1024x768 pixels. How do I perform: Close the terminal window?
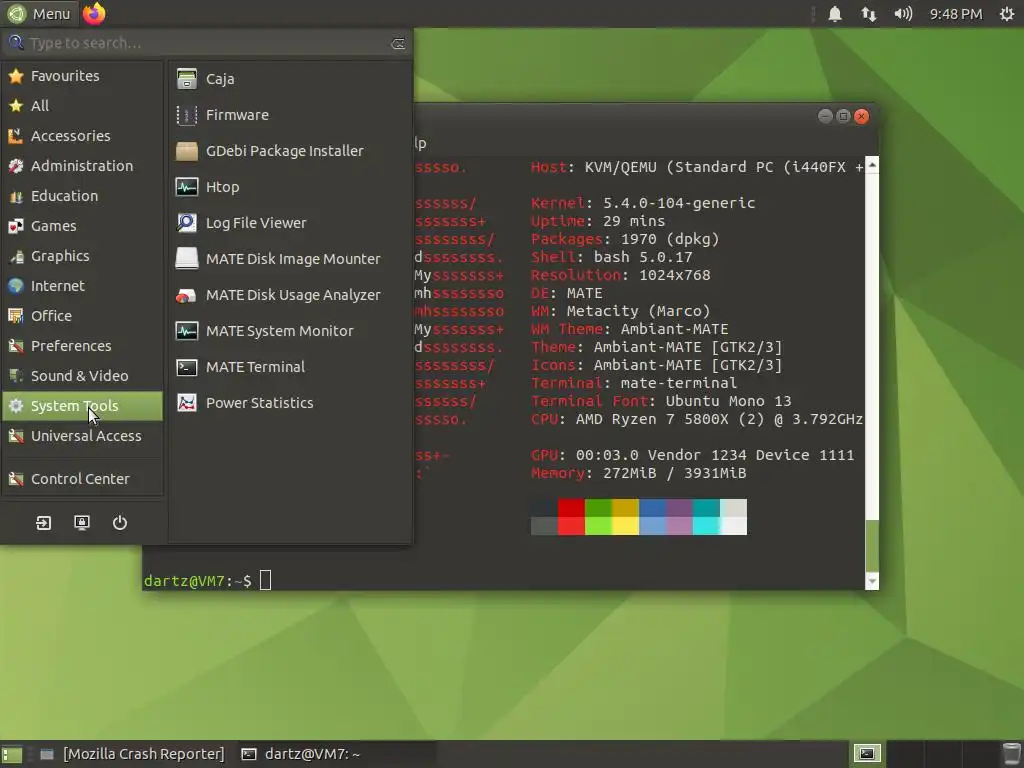861,116
